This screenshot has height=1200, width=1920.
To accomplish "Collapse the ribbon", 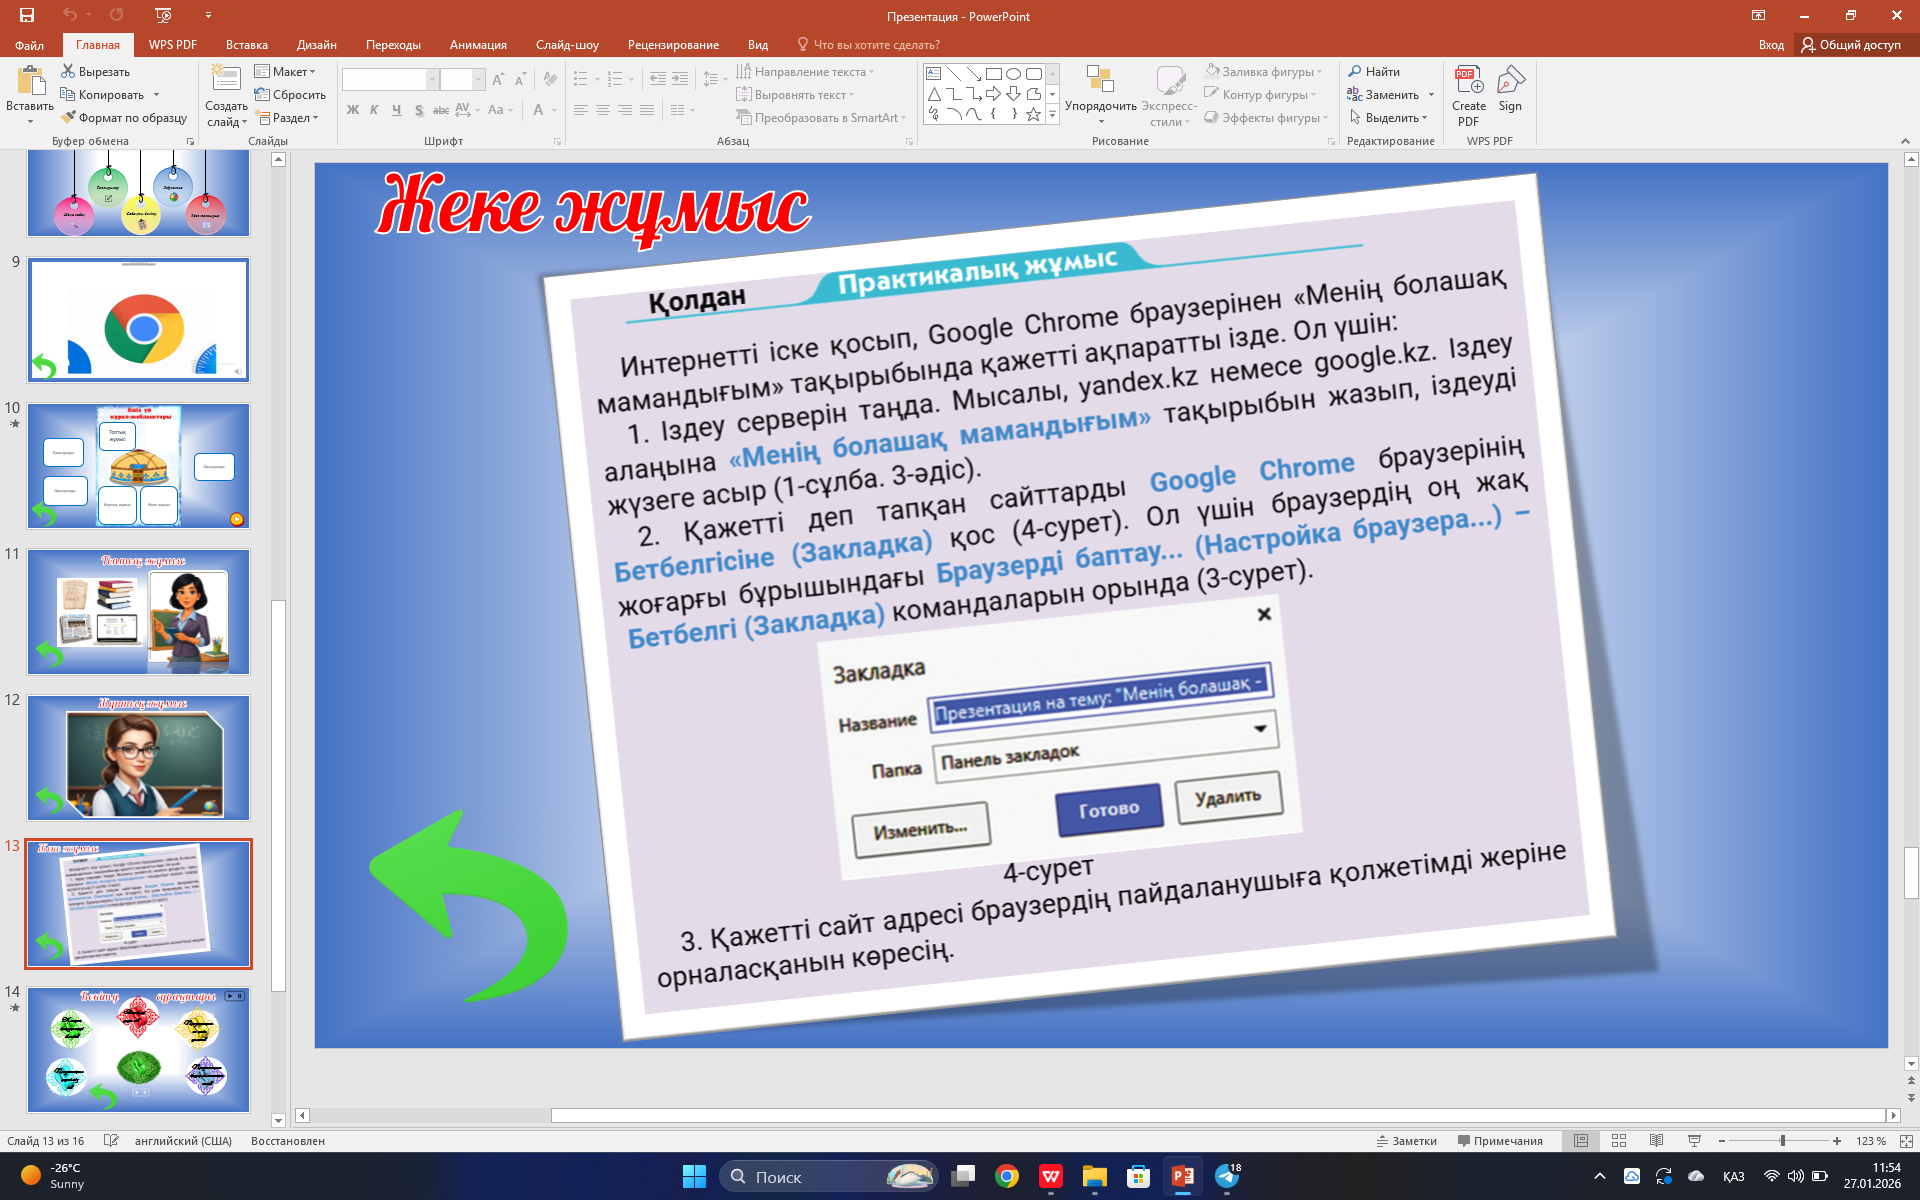I will pyautogui.click(x=1905, y=141).
